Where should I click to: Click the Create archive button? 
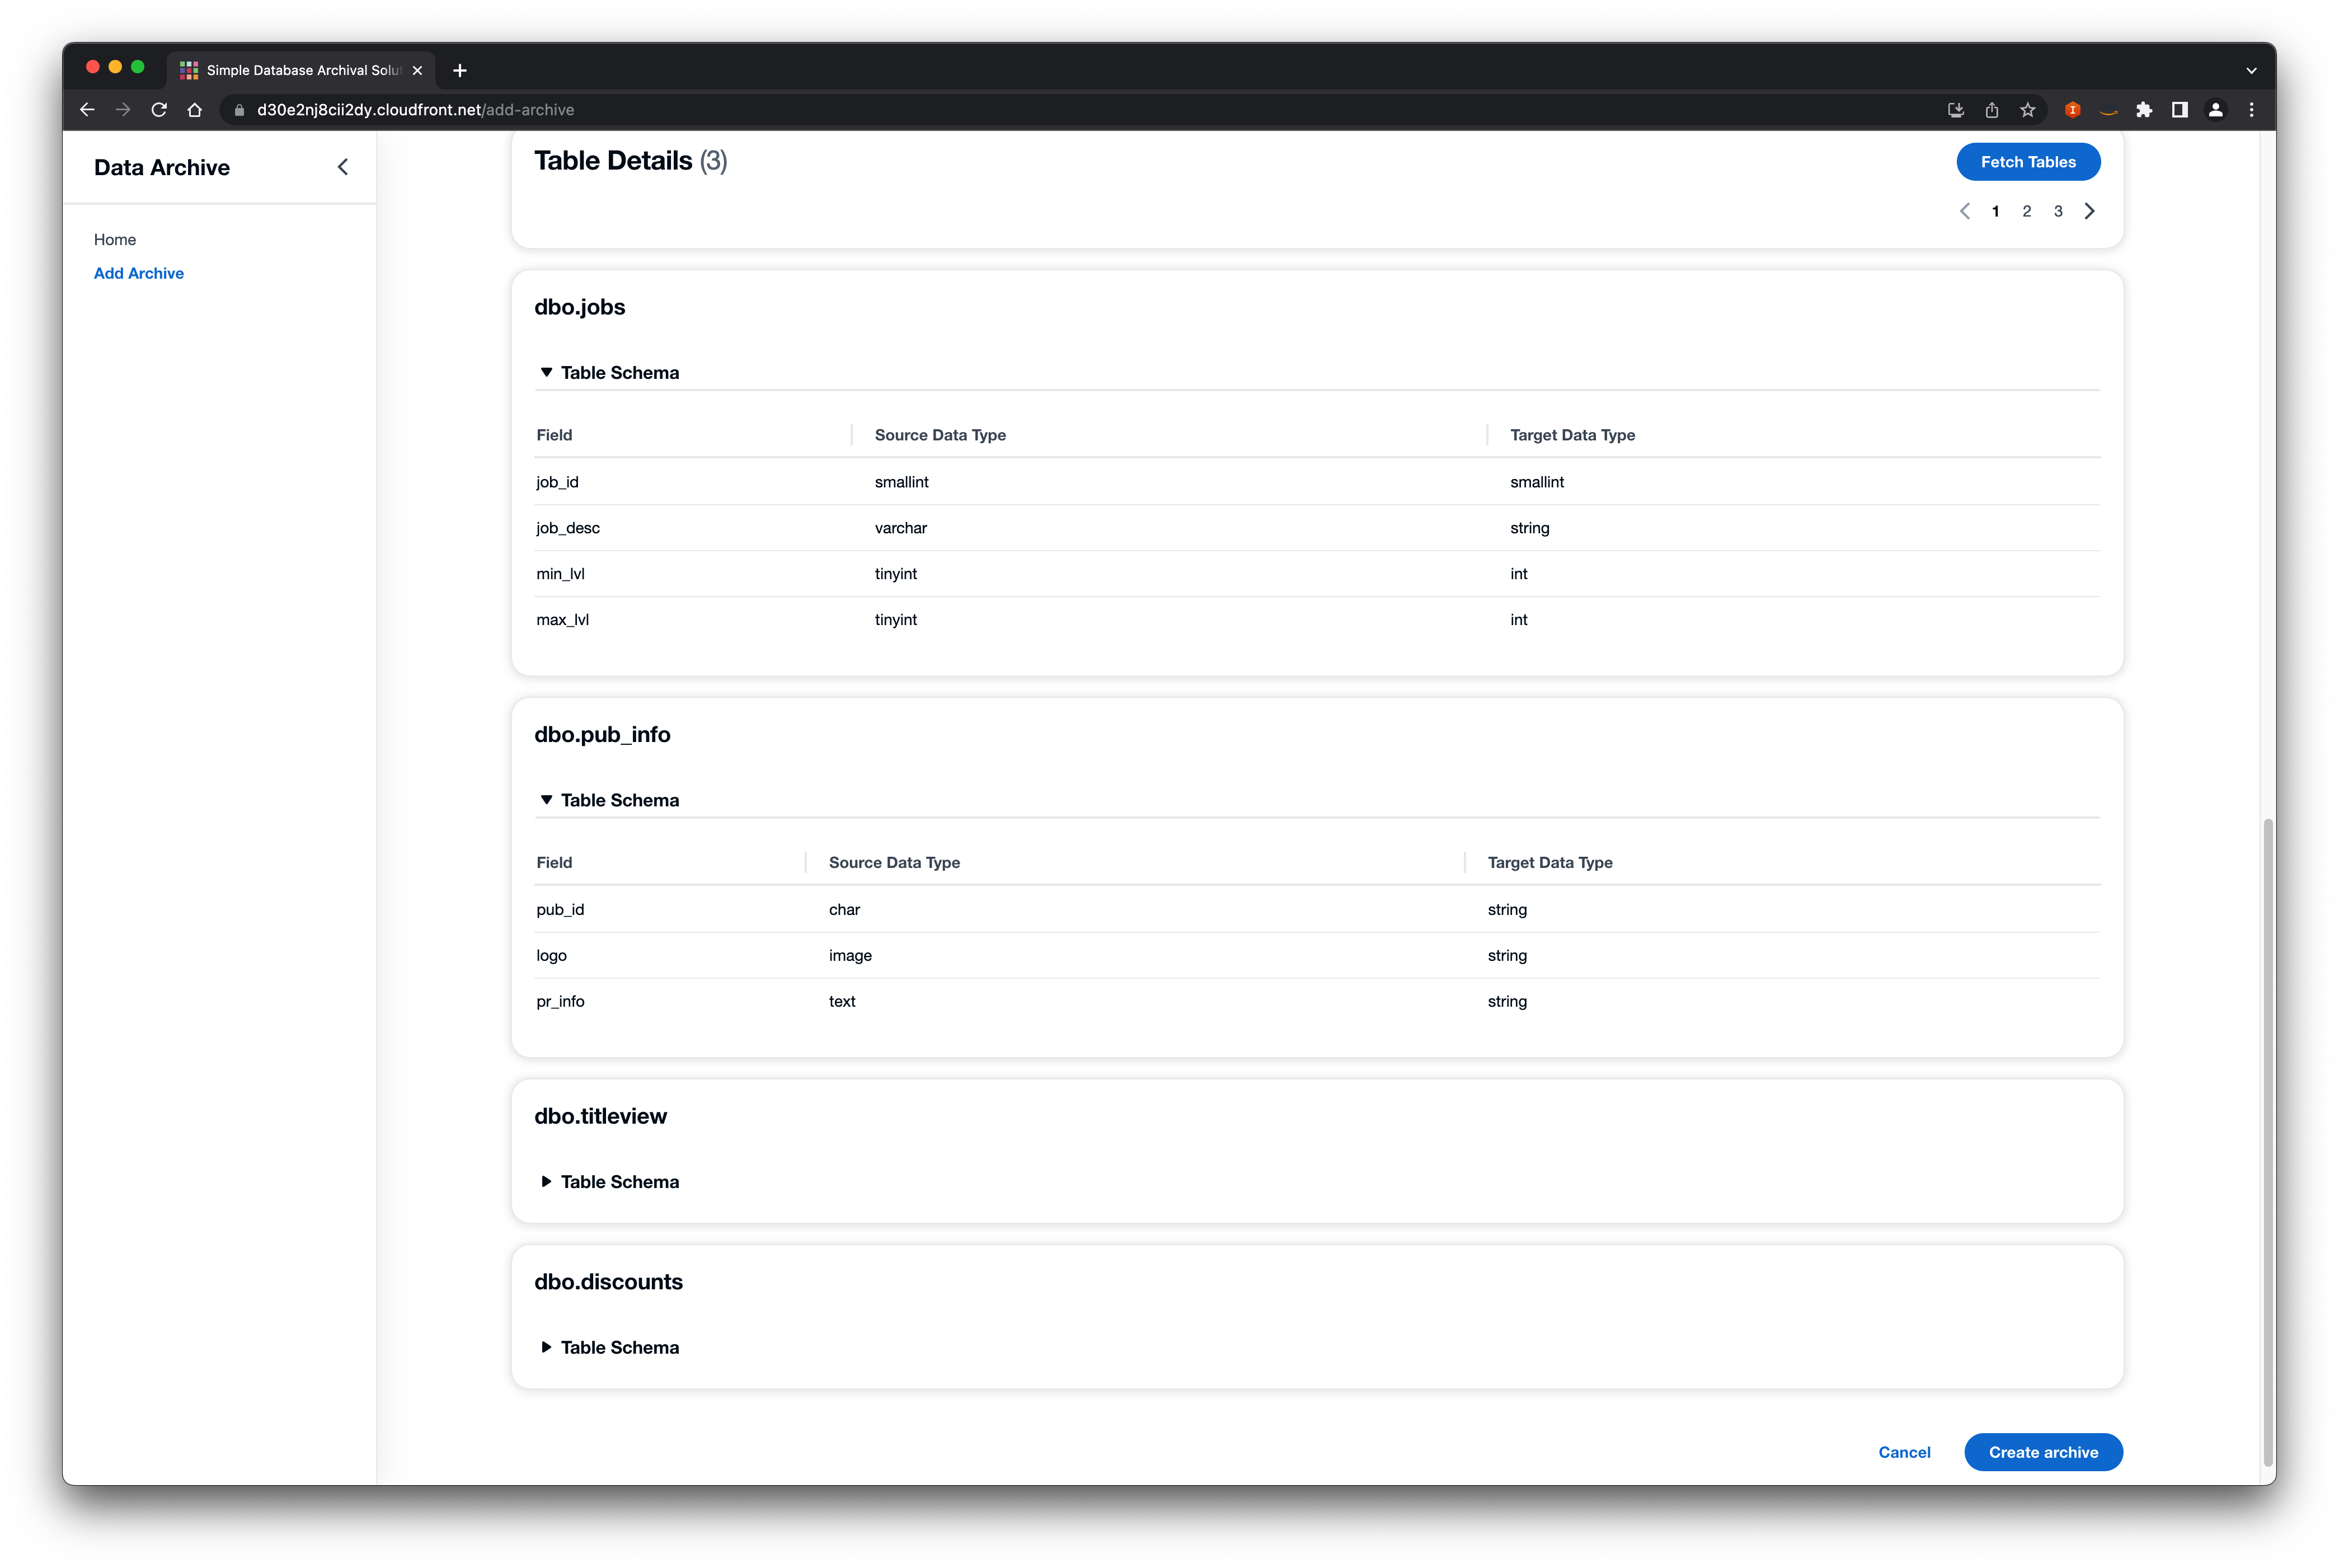[2043, 1452]
